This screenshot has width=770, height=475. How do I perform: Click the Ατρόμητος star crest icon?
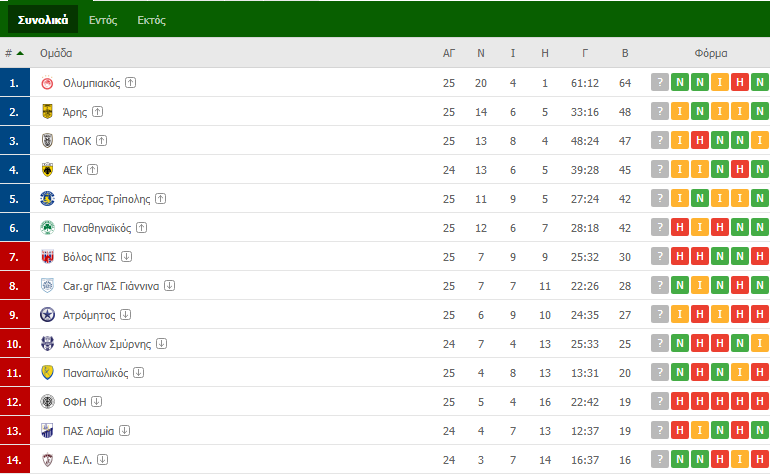click(47, 315)
